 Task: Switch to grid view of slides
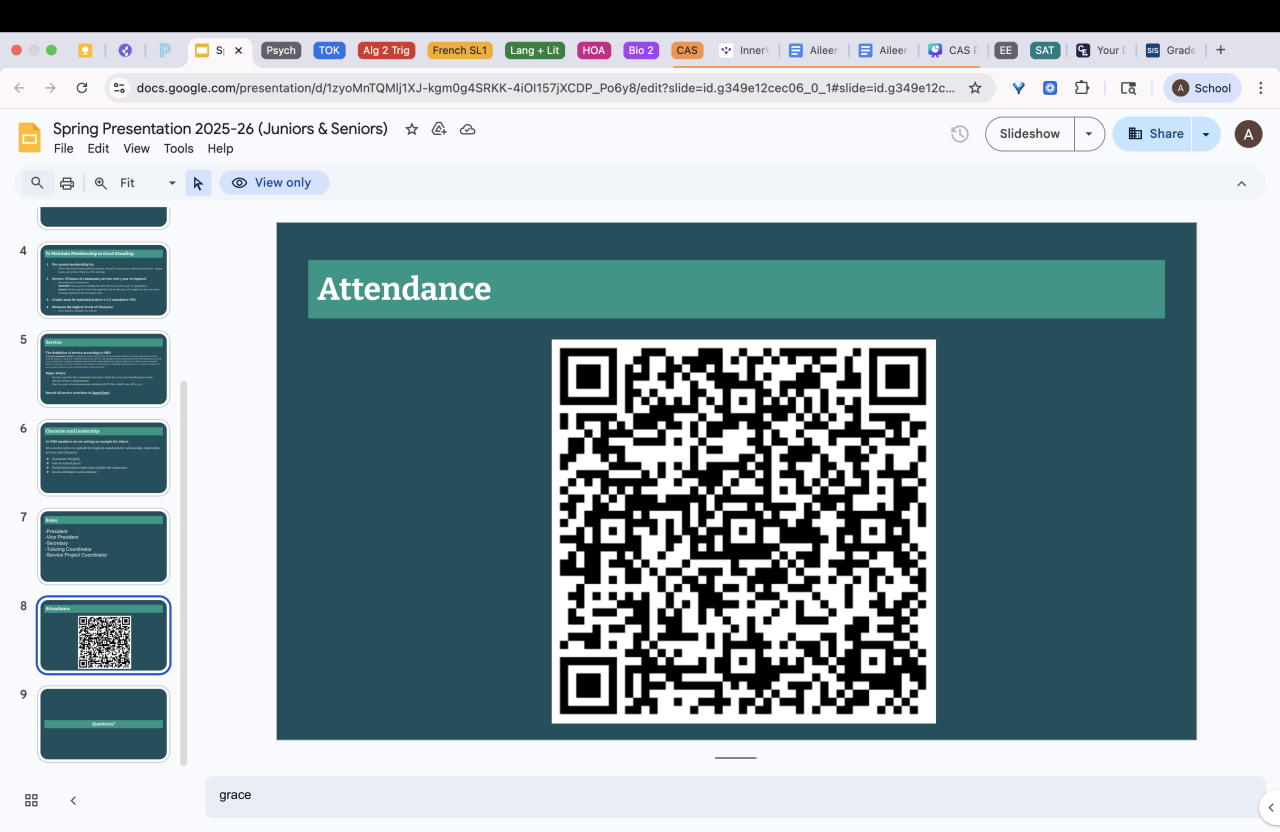(31, 800)
